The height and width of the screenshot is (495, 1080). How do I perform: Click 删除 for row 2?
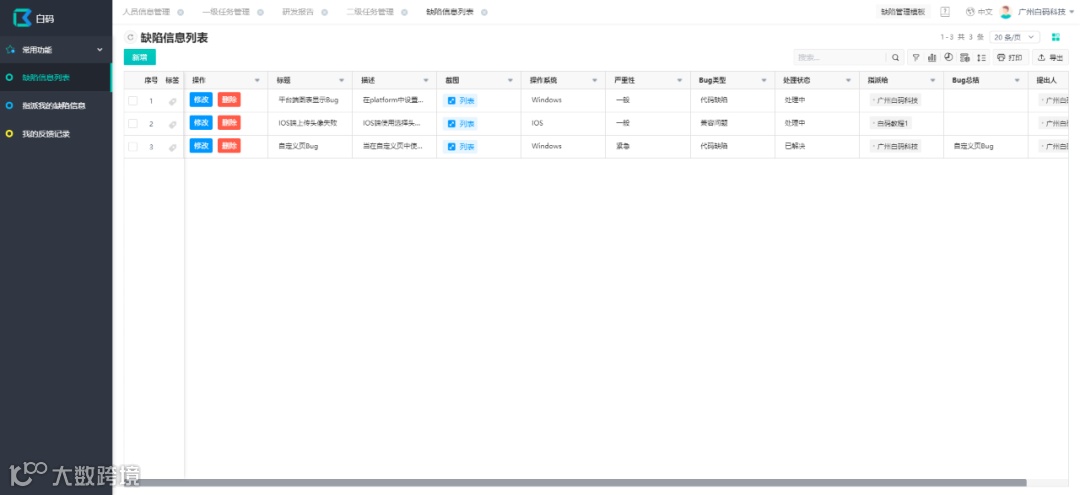coord(229,123)
